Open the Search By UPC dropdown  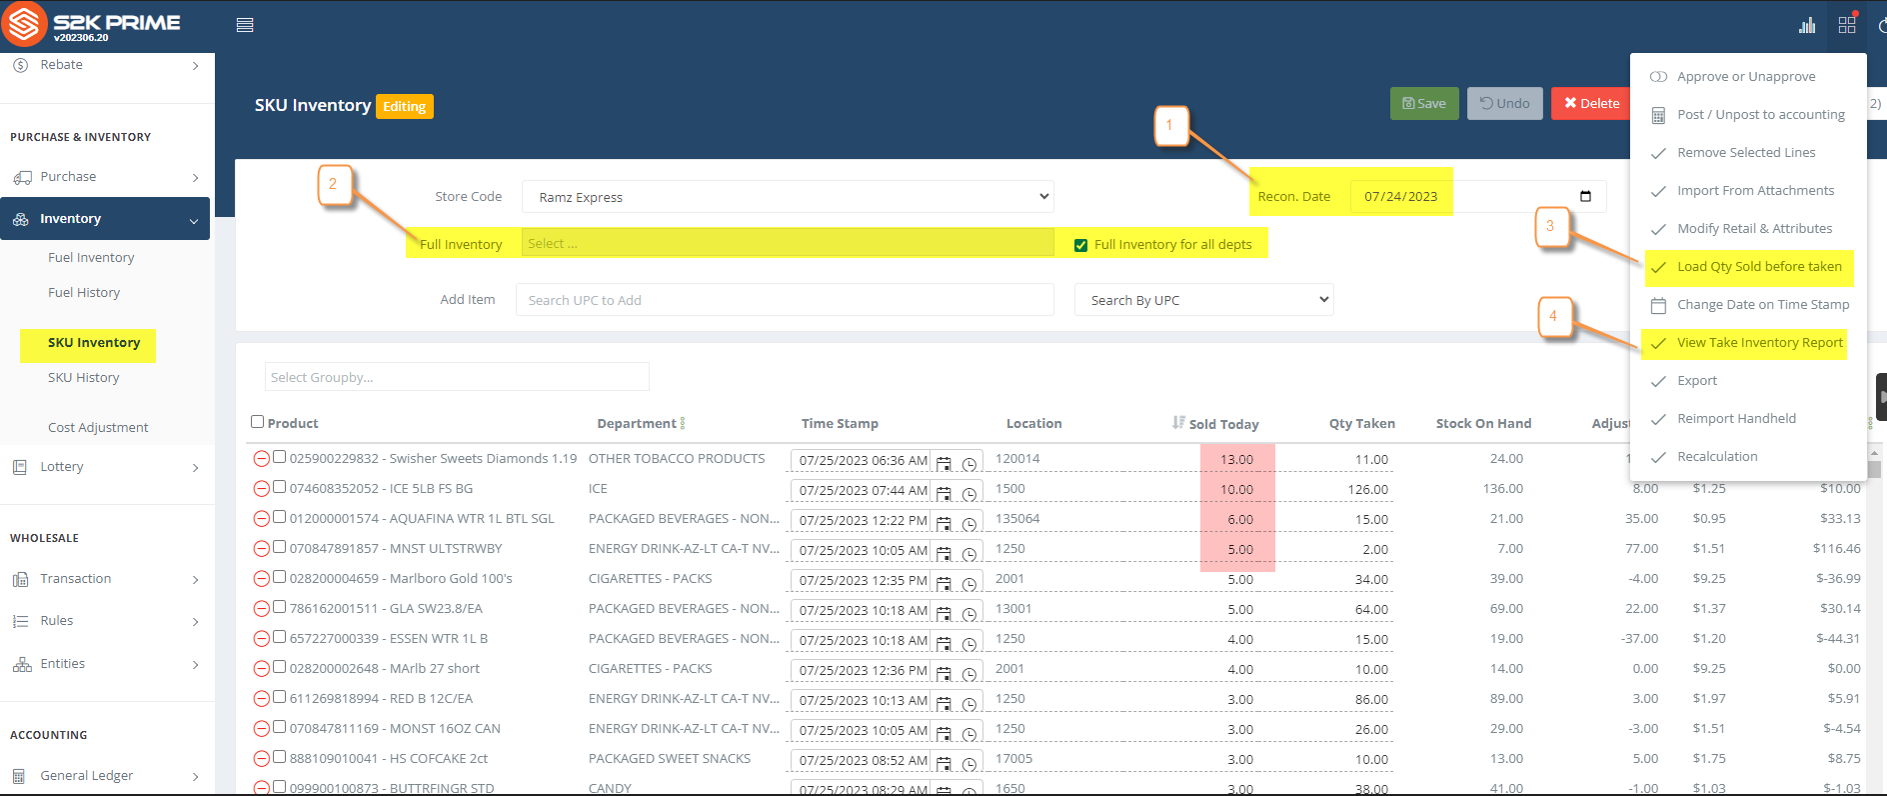(x=1204, y=300)
